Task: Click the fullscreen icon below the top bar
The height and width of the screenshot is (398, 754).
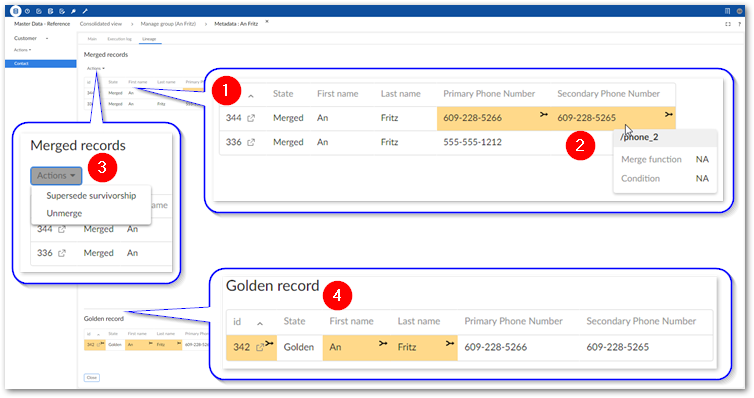Action: tap(728, 24)
